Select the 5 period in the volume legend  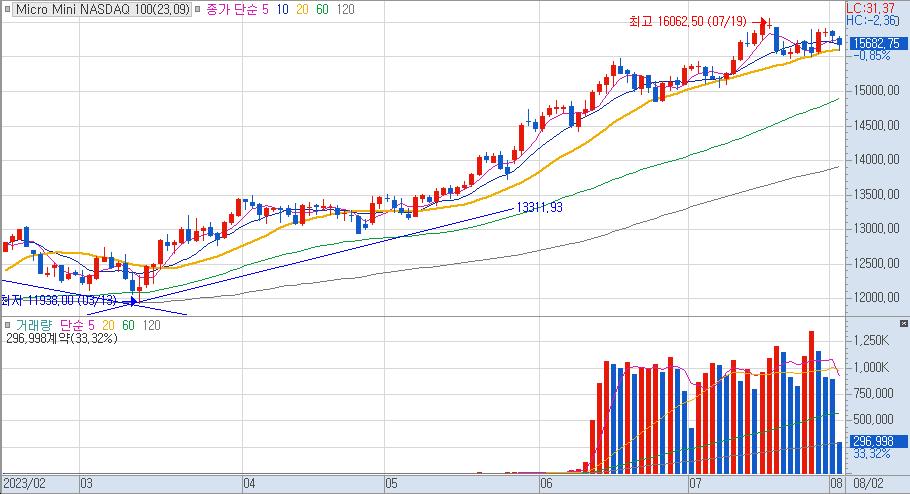pos(91,325)
